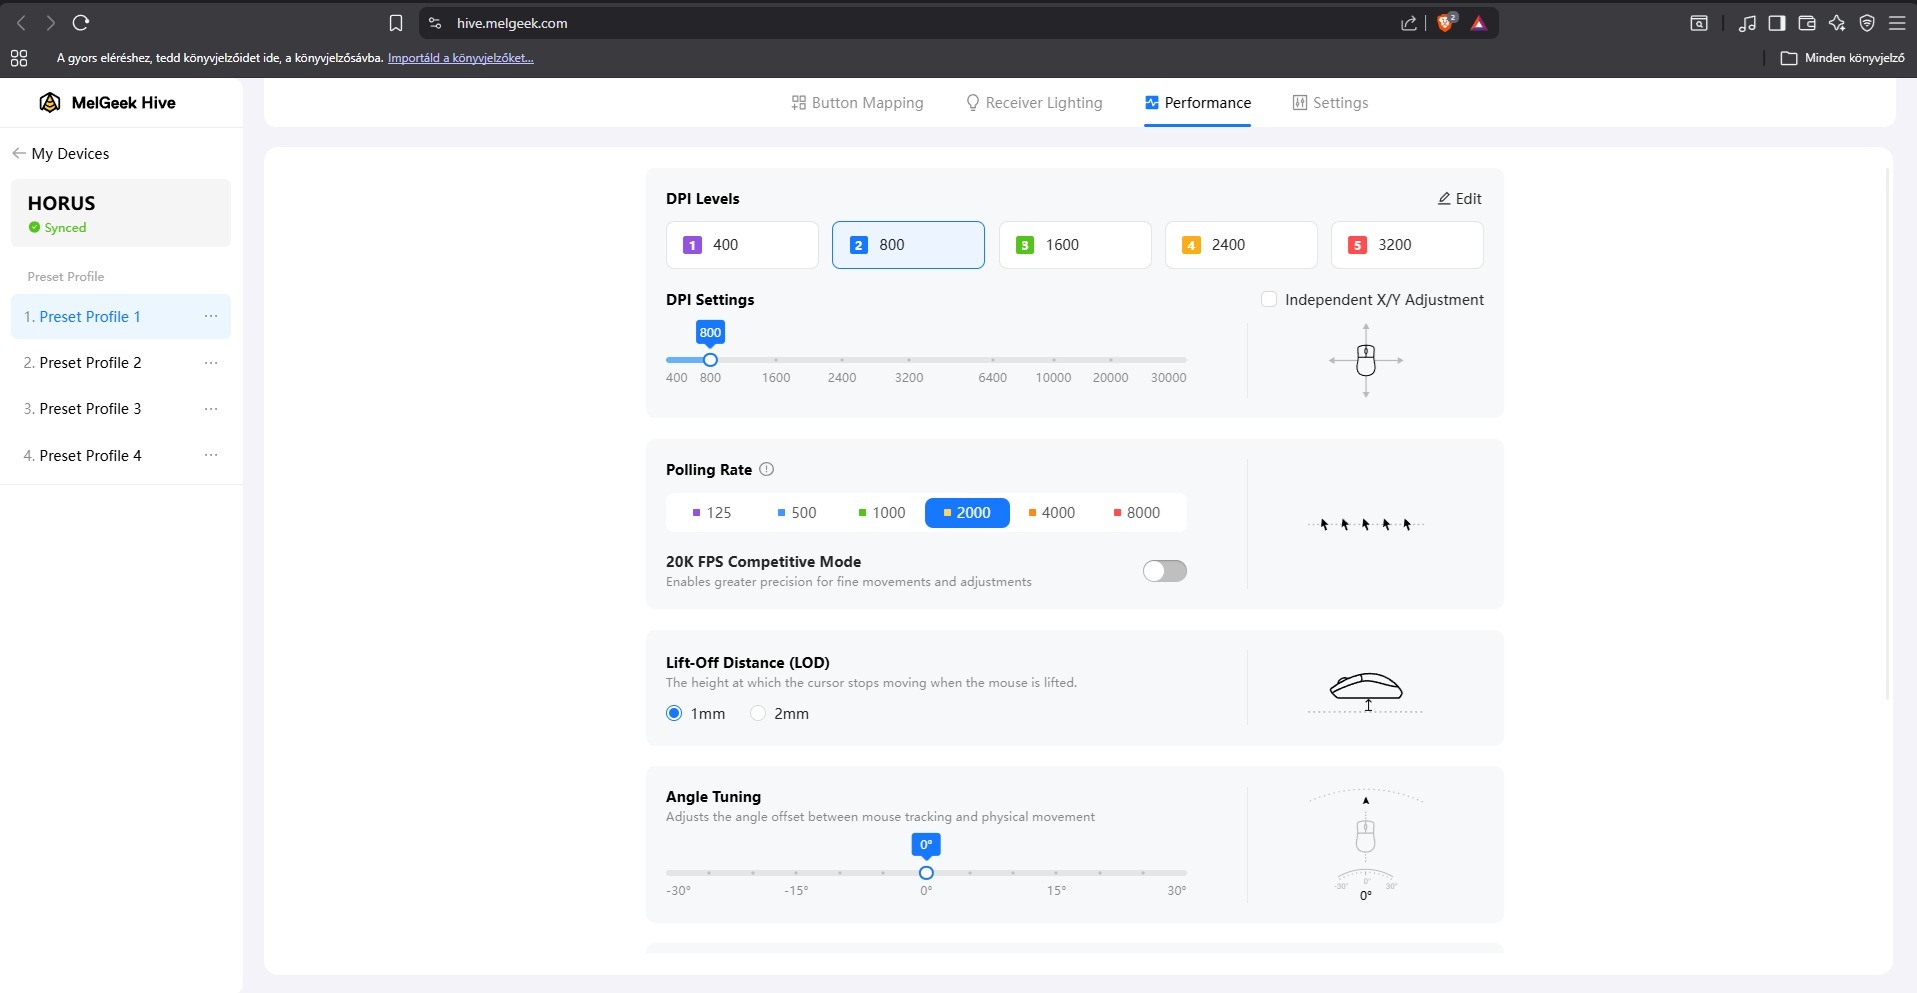Switch to the Button Mapping tab
Screen dimensions: 1917x993
point(857,102)
